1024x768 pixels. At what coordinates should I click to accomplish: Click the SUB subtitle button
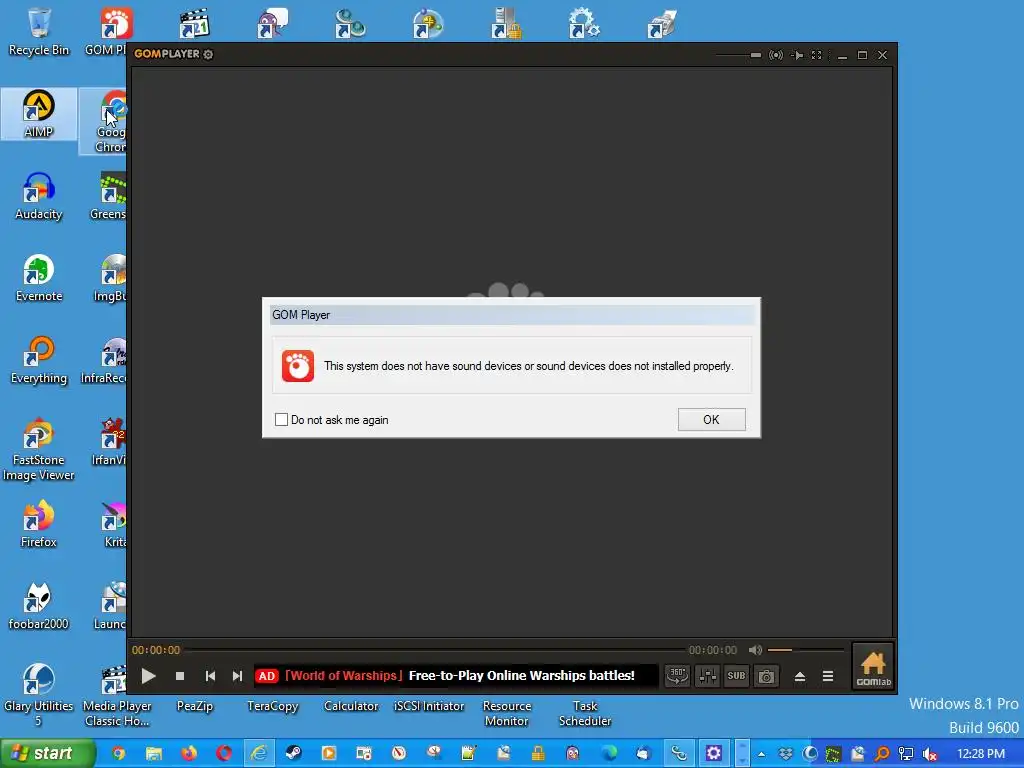[x=736, y=675]
